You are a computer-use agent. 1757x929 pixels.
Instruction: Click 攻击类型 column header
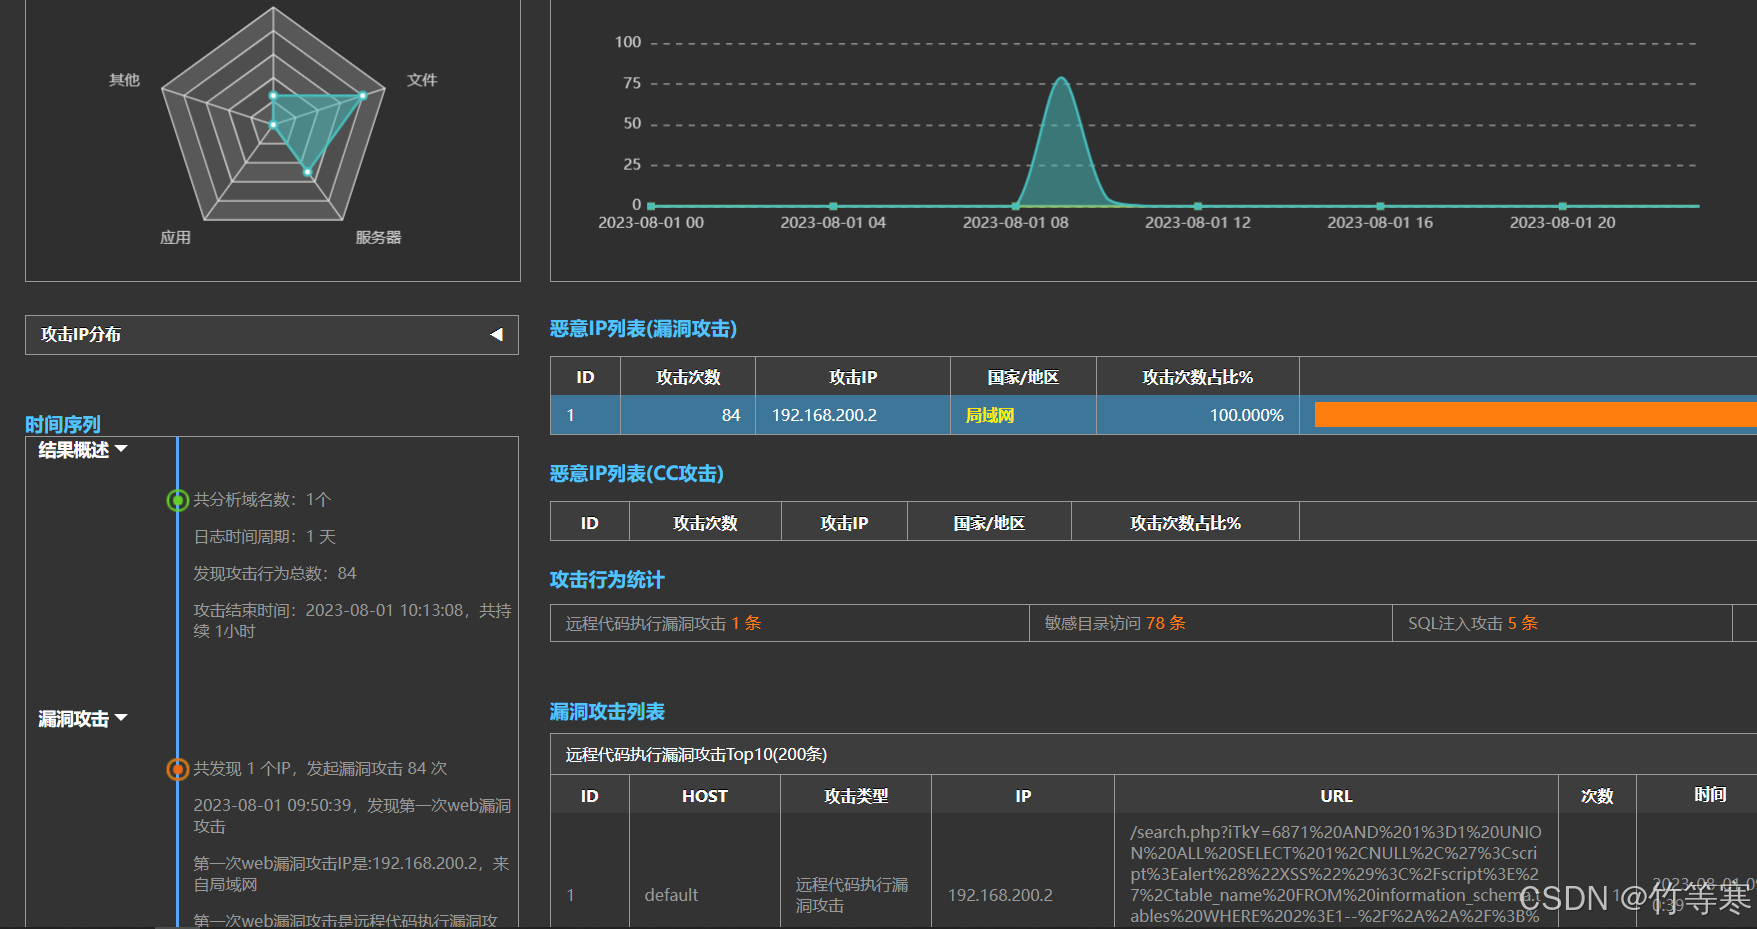point(856,796)
